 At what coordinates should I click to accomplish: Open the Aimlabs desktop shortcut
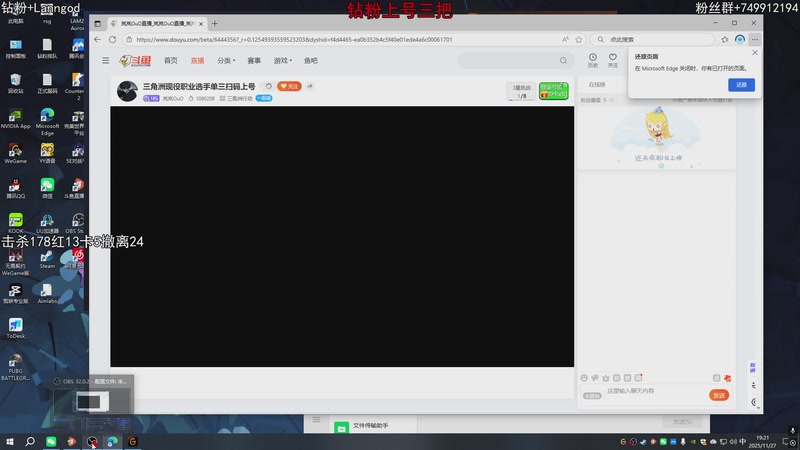point(47,294)
